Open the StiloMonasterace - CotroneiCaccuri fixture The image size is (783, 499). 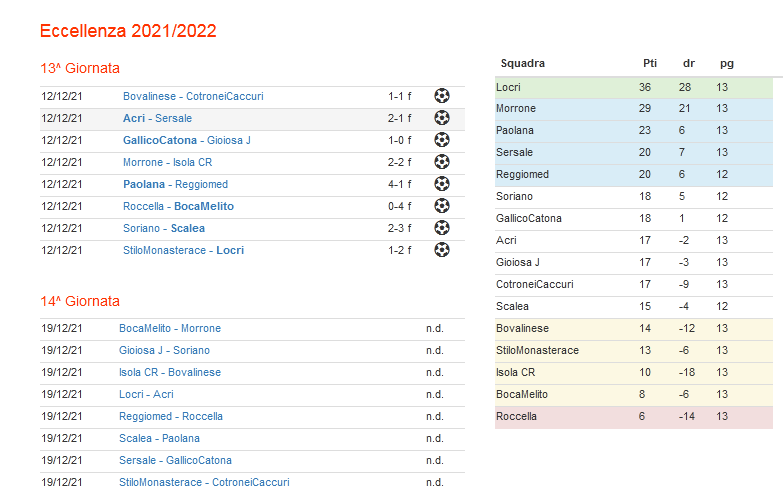tap(204, 482)
